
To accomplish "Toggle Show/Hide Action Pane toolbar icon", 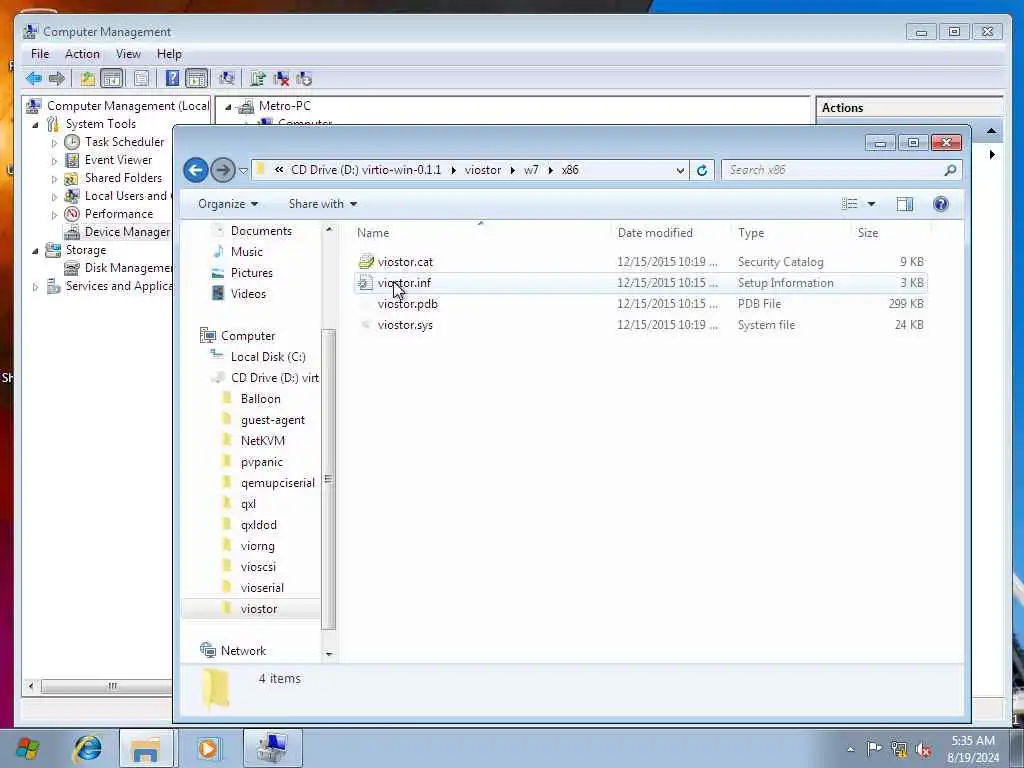I will [196, 79].
